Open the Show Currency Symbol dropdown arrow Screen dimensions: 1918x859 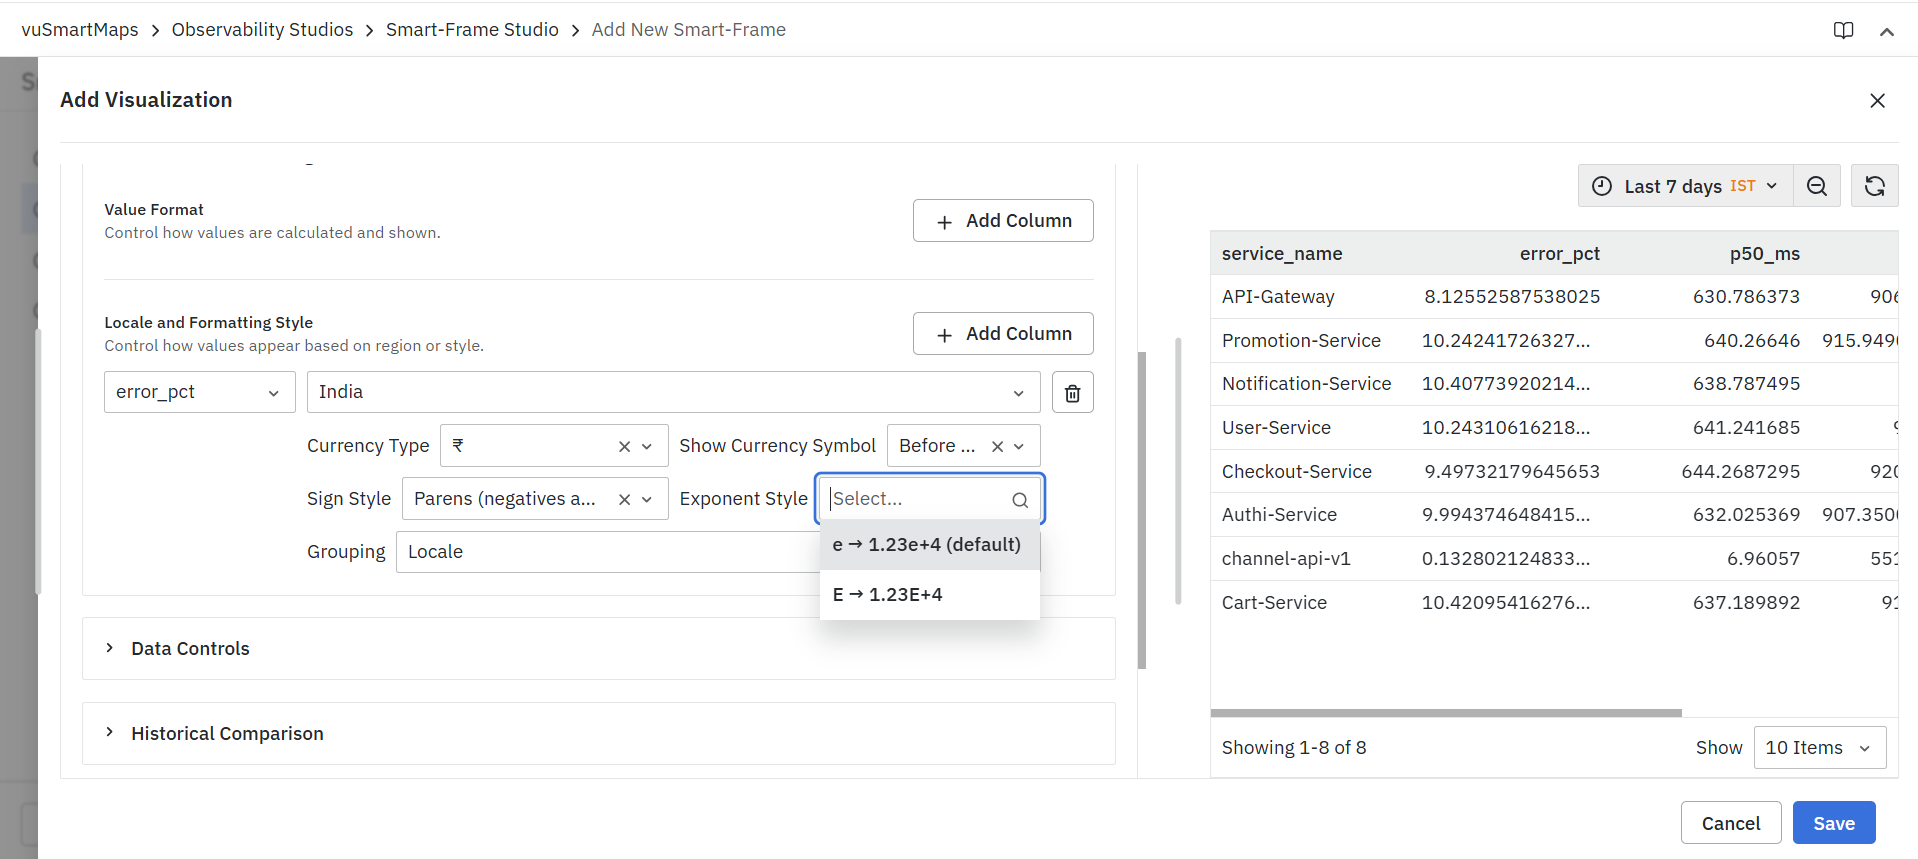[x=1019, y=446]
